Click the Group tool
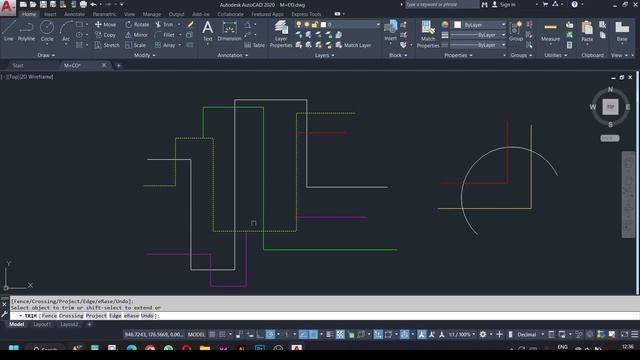Viewport: 640px width, 360px height. click(x=516, y=31)
